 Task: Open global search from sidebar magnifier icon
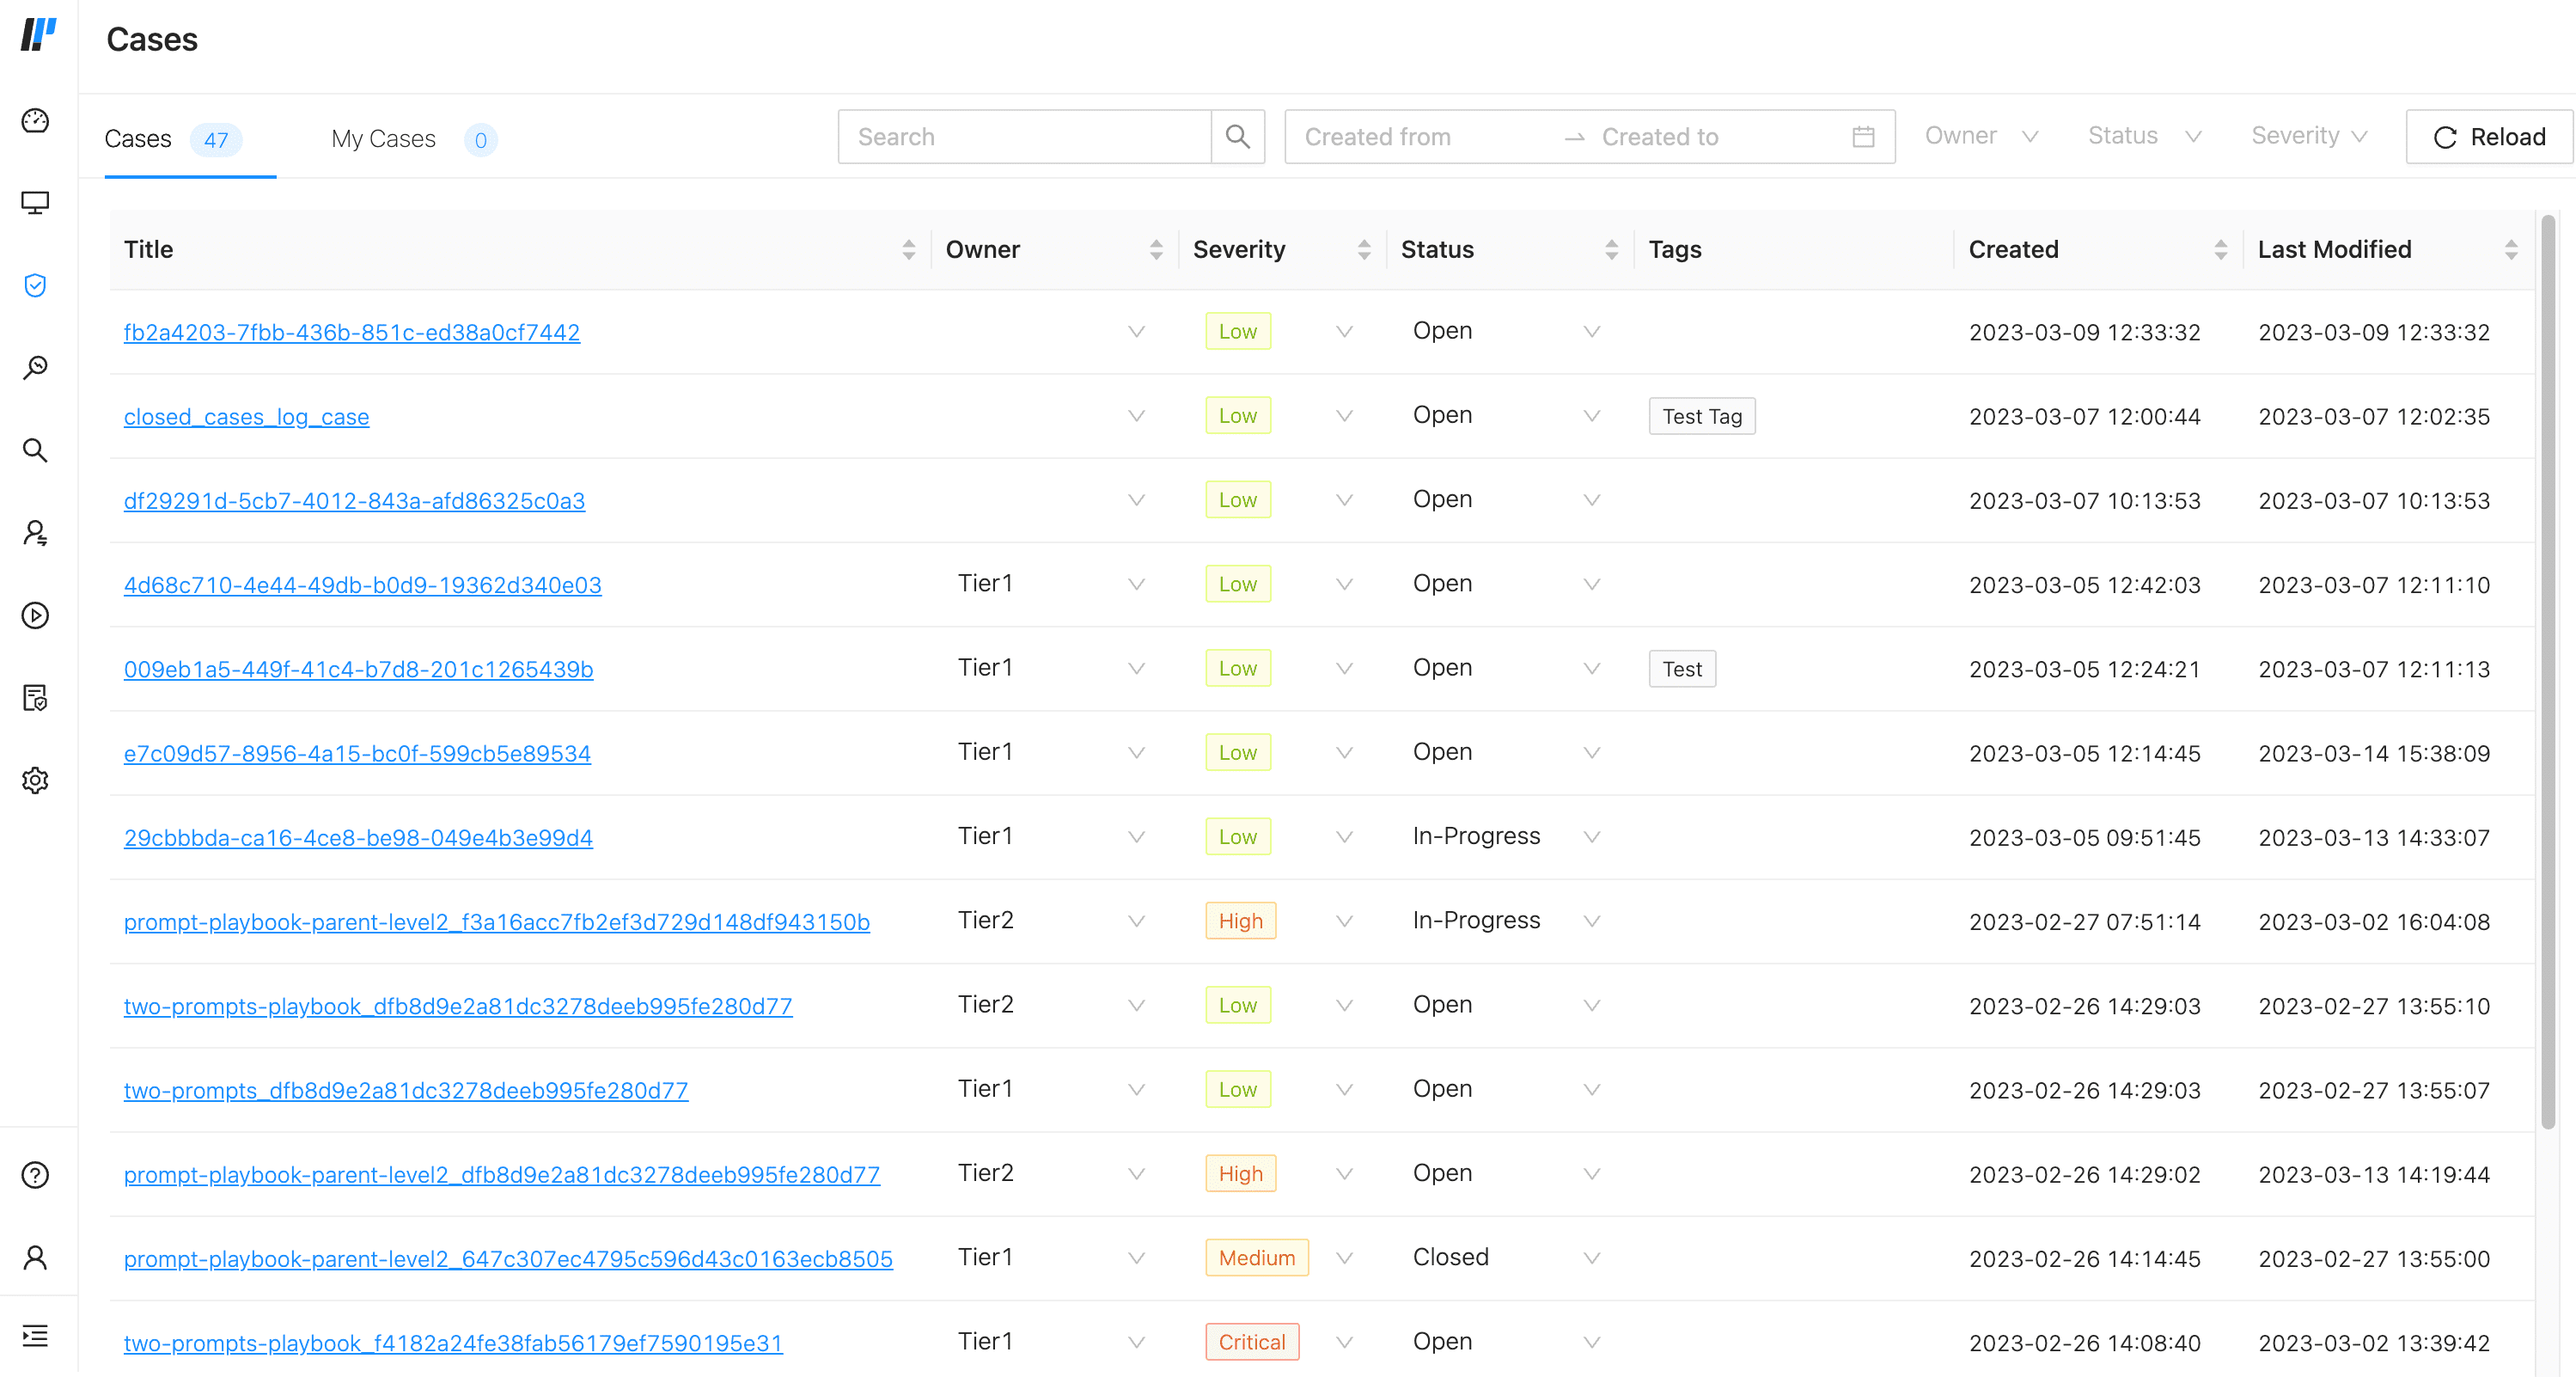[x=36, y=451]
